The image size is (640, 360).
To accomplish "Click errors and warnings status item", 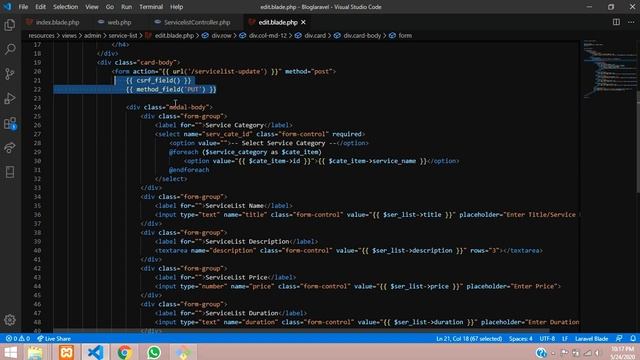I will click(x=18, y=339).
